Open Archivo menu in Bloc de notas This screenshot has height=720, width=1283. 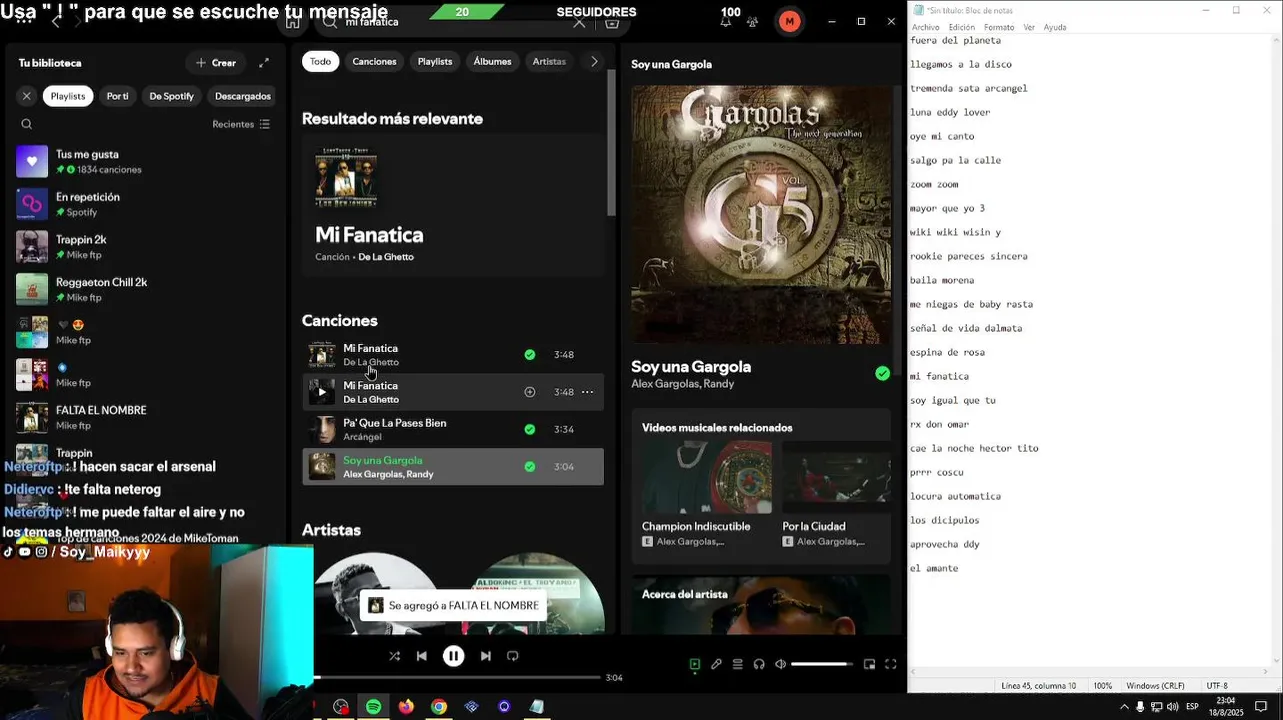925,27
